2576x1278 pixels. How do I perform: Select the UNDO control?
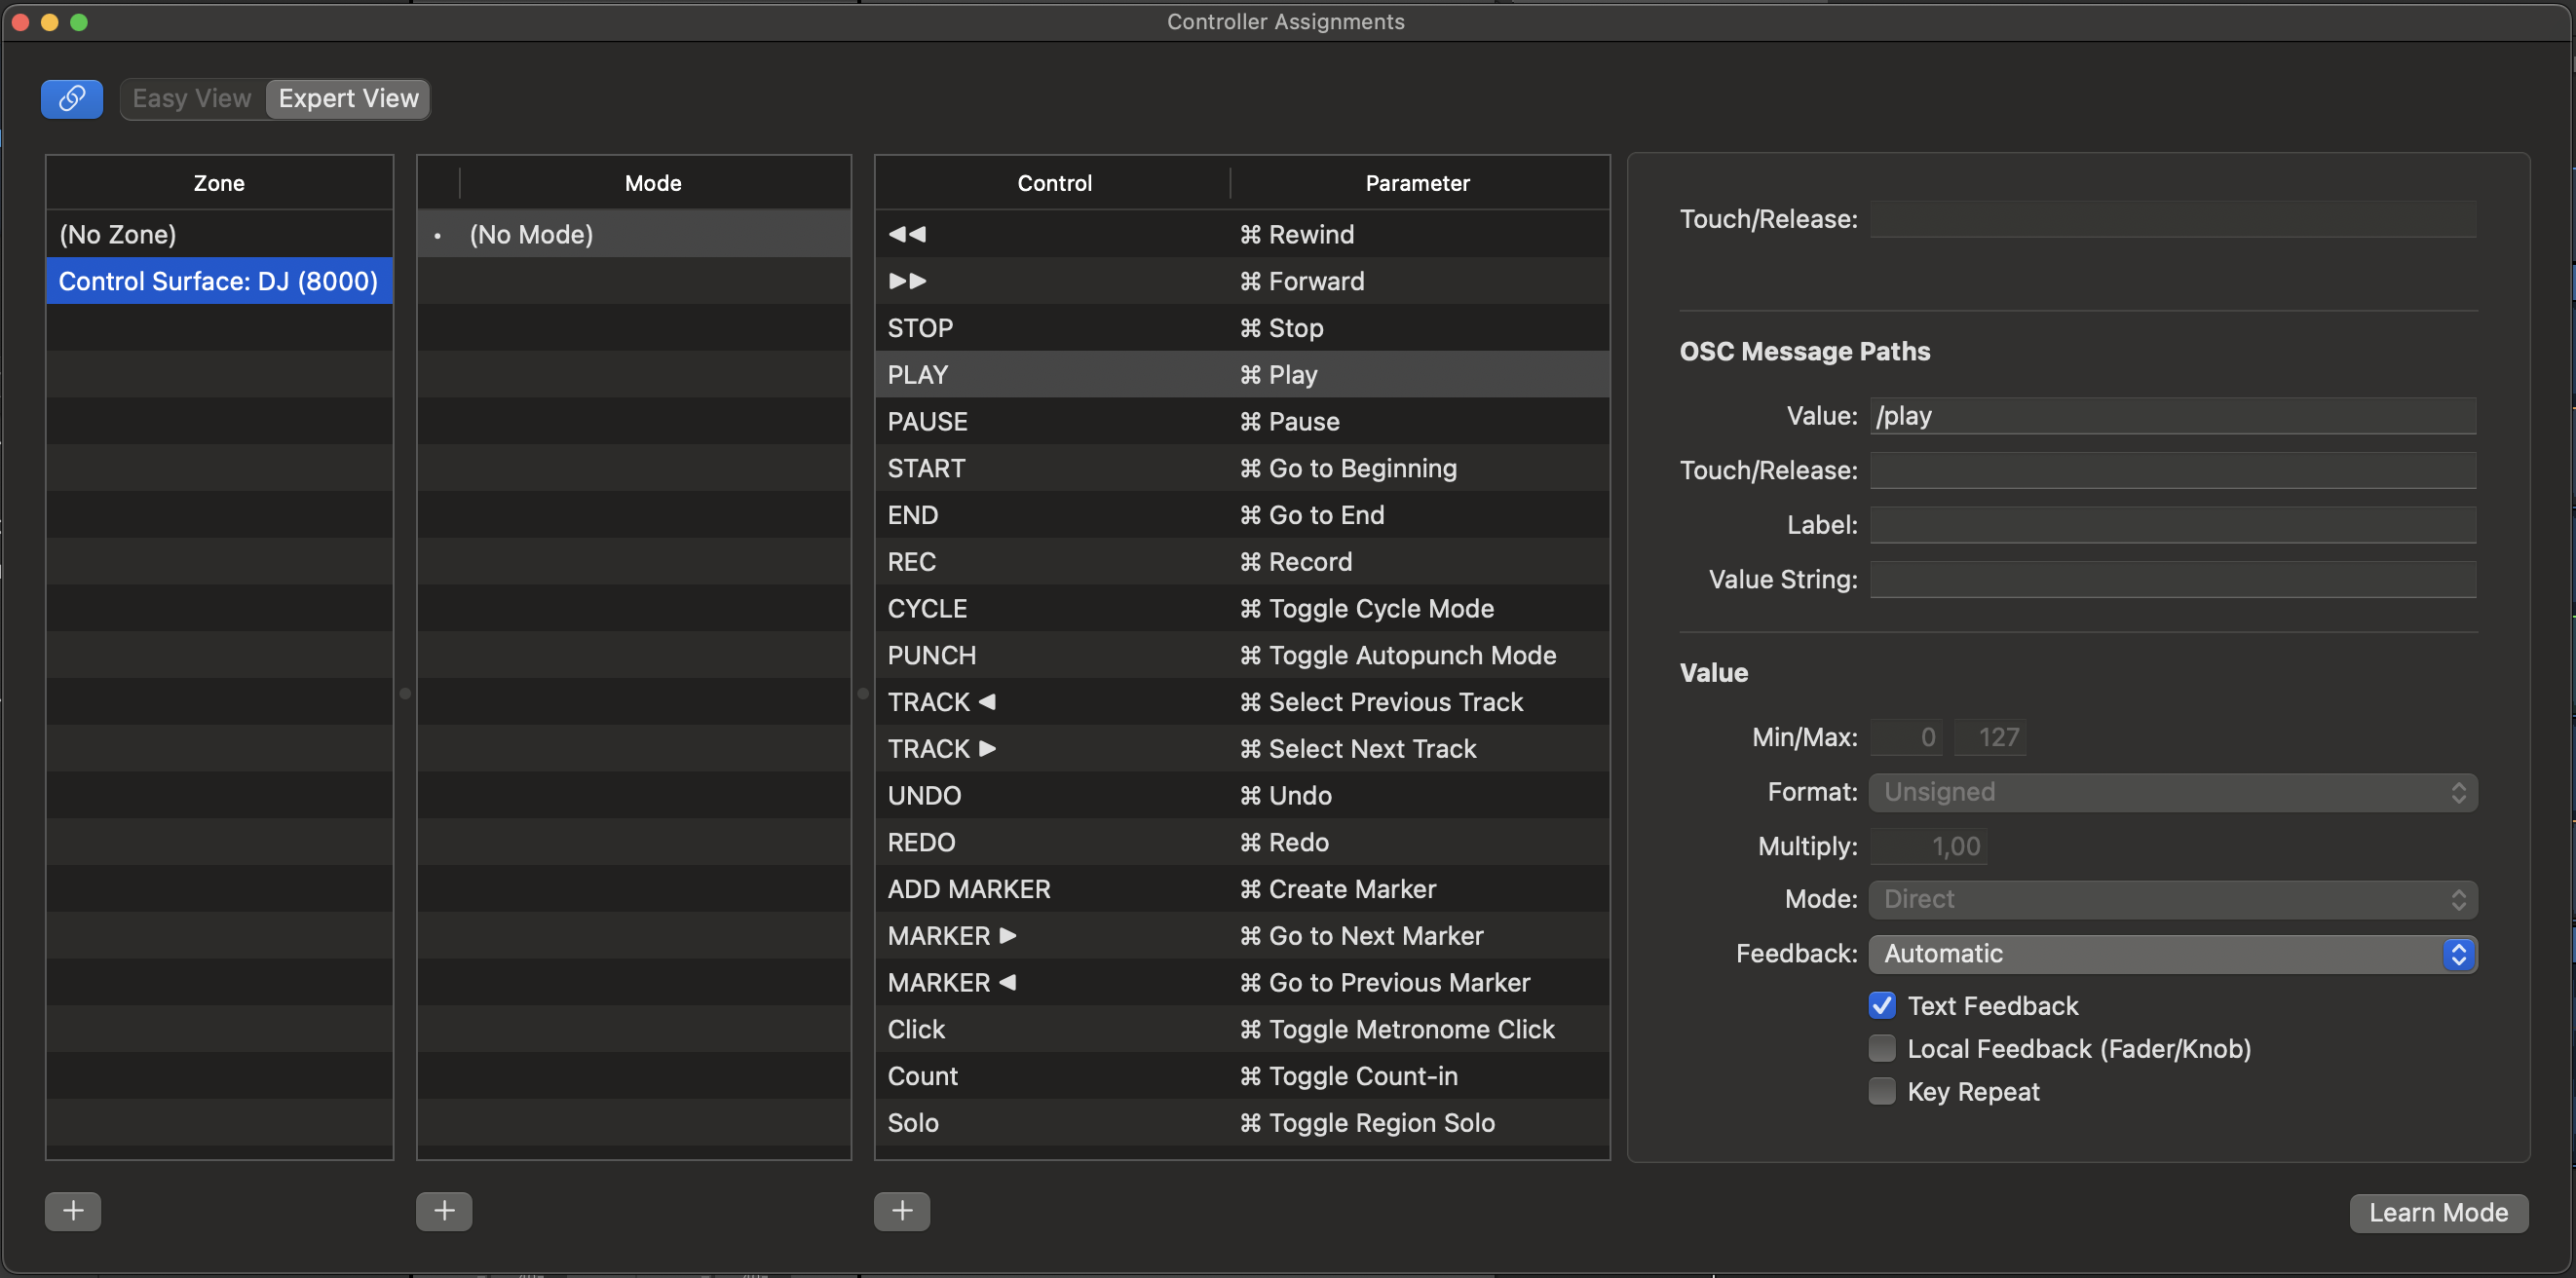[1242, 795]
